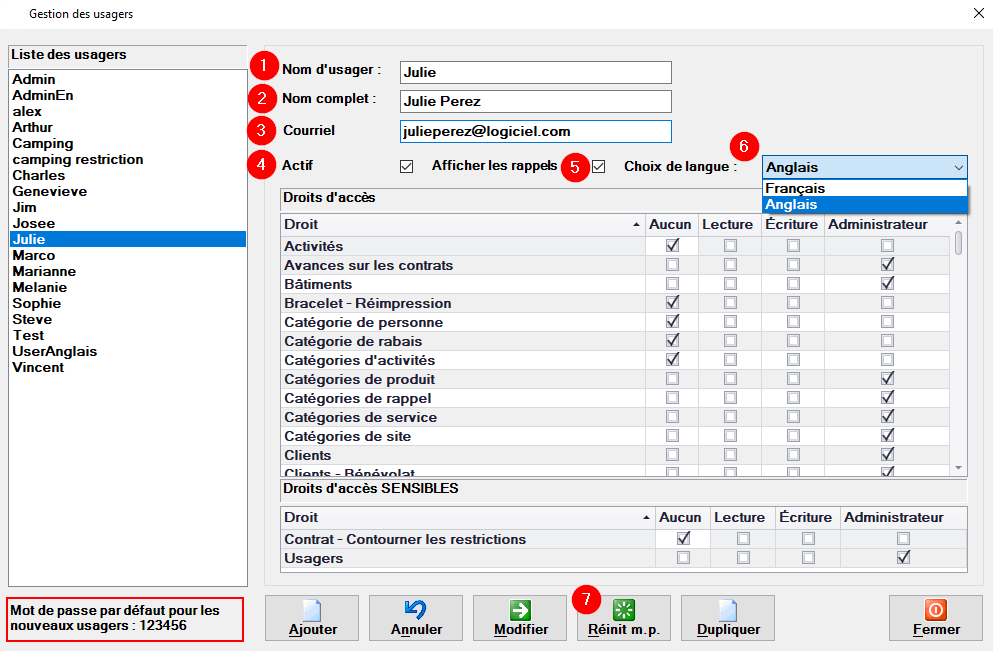Click into the Courriel email field
This screenshot has width=993, height=651.
point(534,131)
